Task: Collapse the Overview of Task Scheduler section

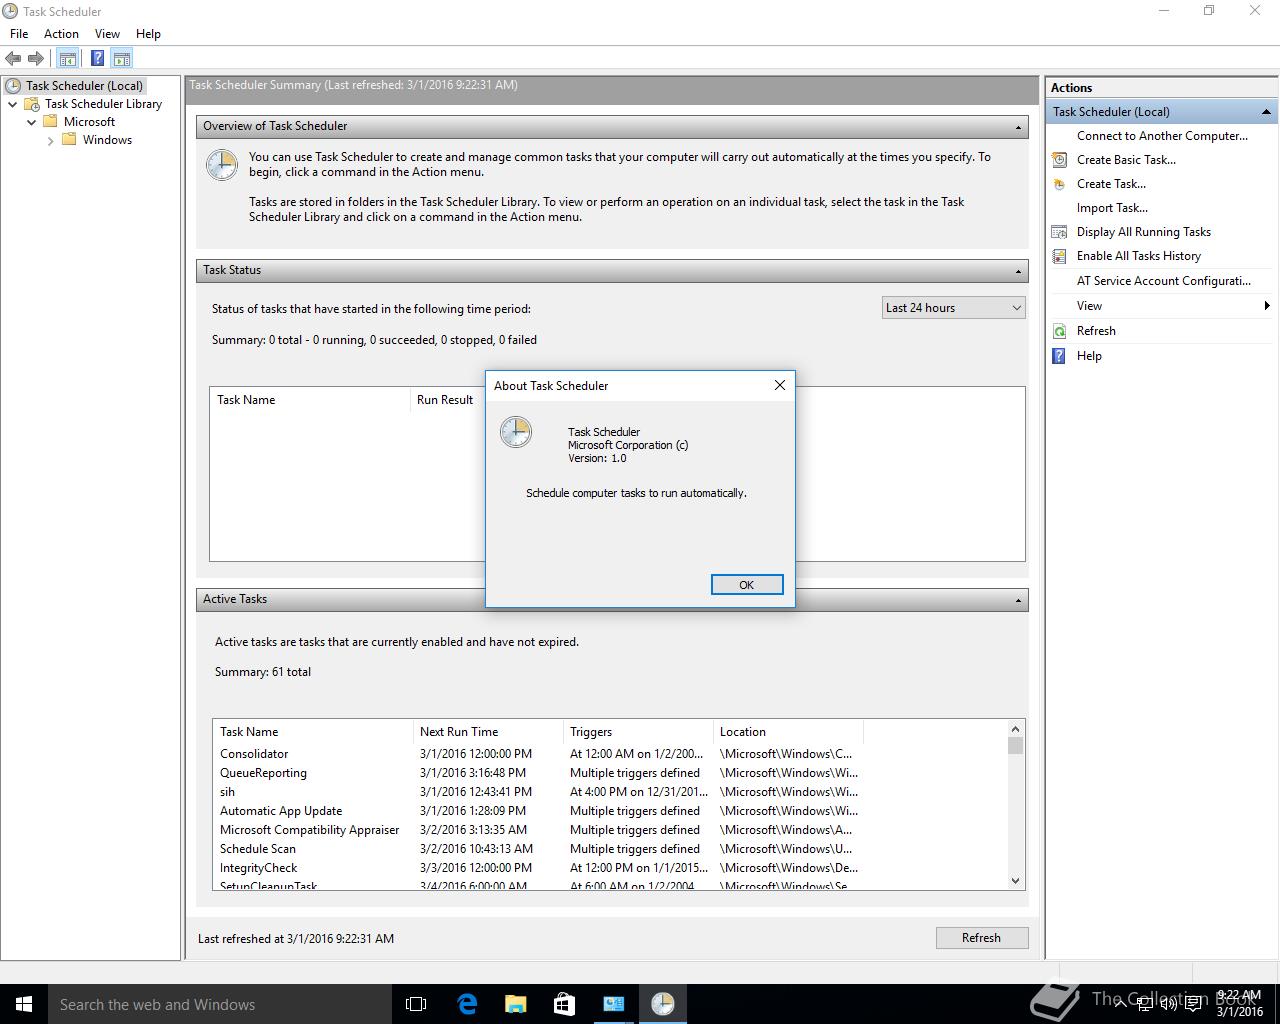Action: click(x=1018, y=127)
